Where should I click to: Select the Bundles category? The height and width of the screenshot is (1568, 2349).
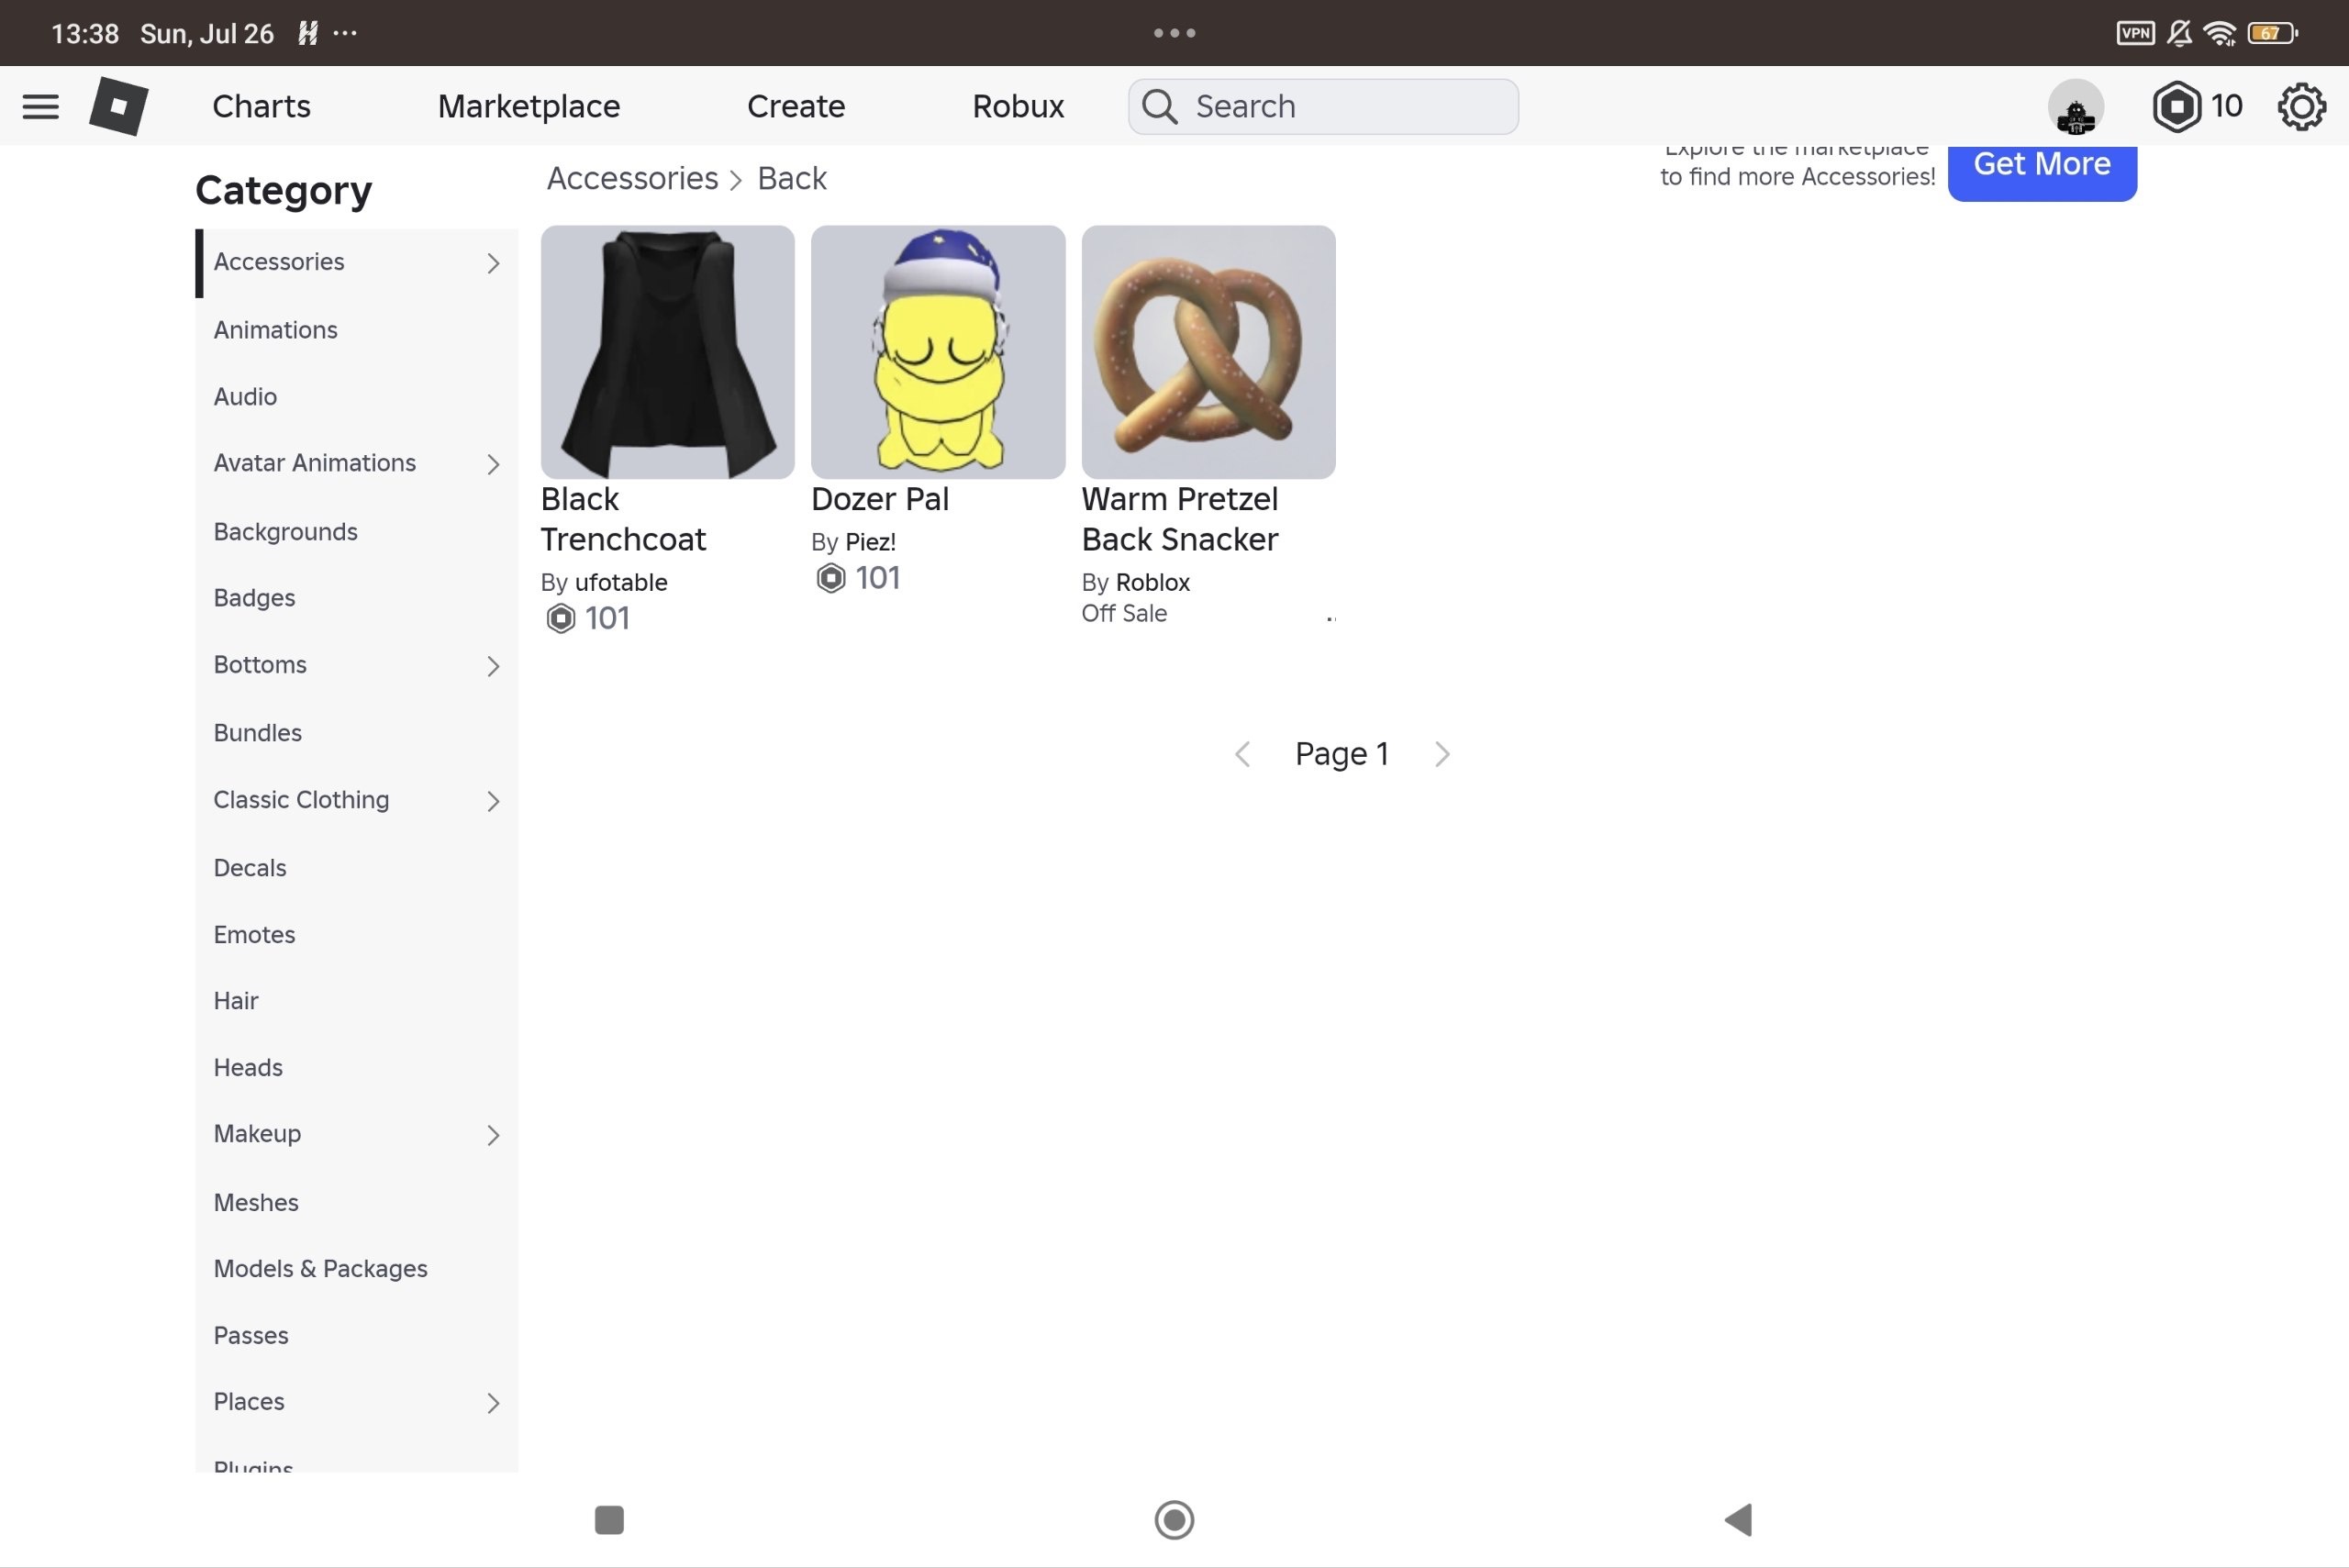[x=356, y=733]
